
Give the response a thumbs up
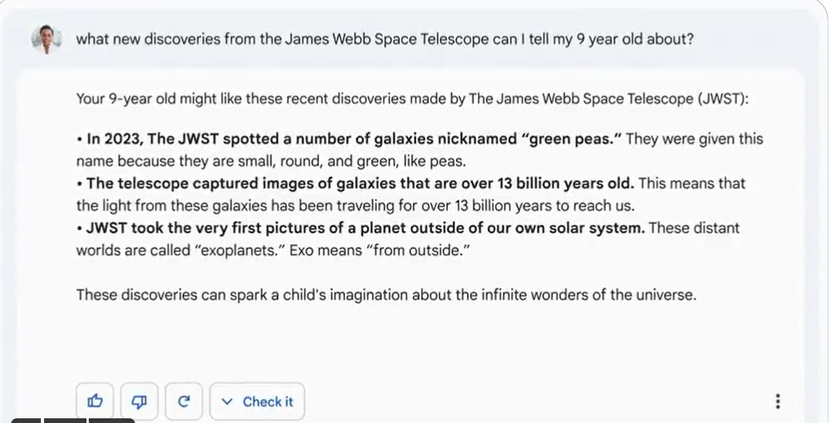[x=95, y=401]
